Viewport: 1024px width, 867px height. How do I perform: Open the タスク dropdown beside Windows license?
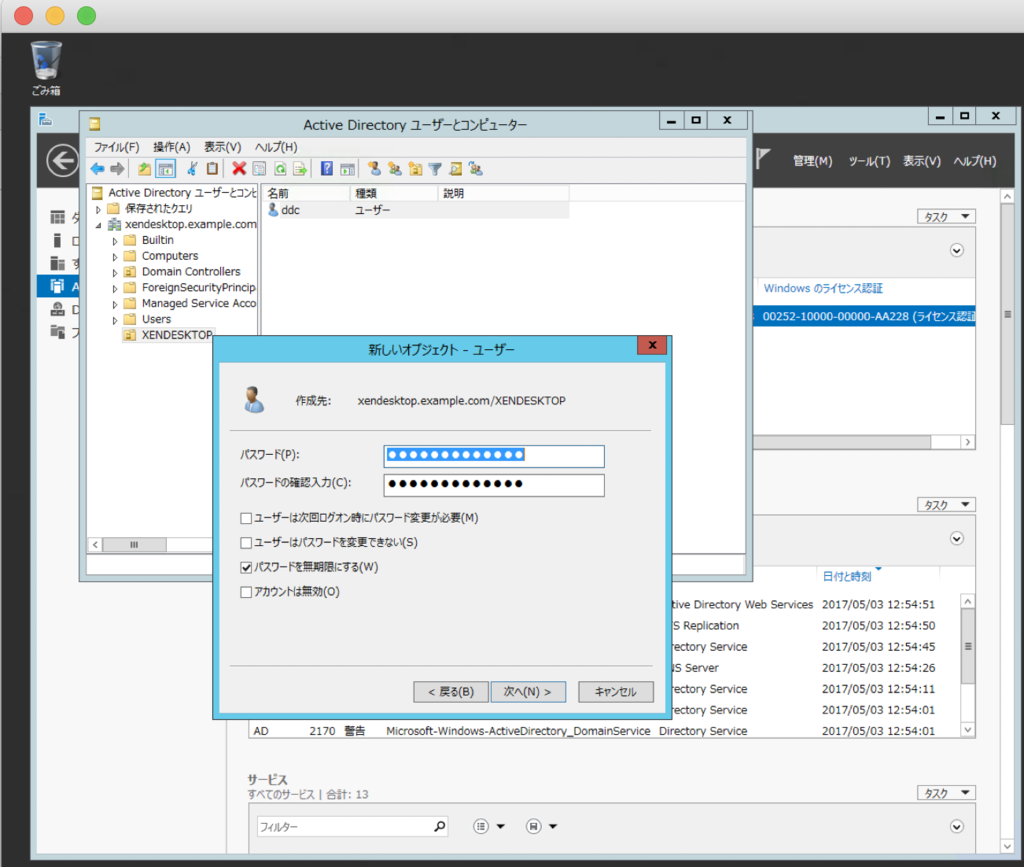(946, 216)
